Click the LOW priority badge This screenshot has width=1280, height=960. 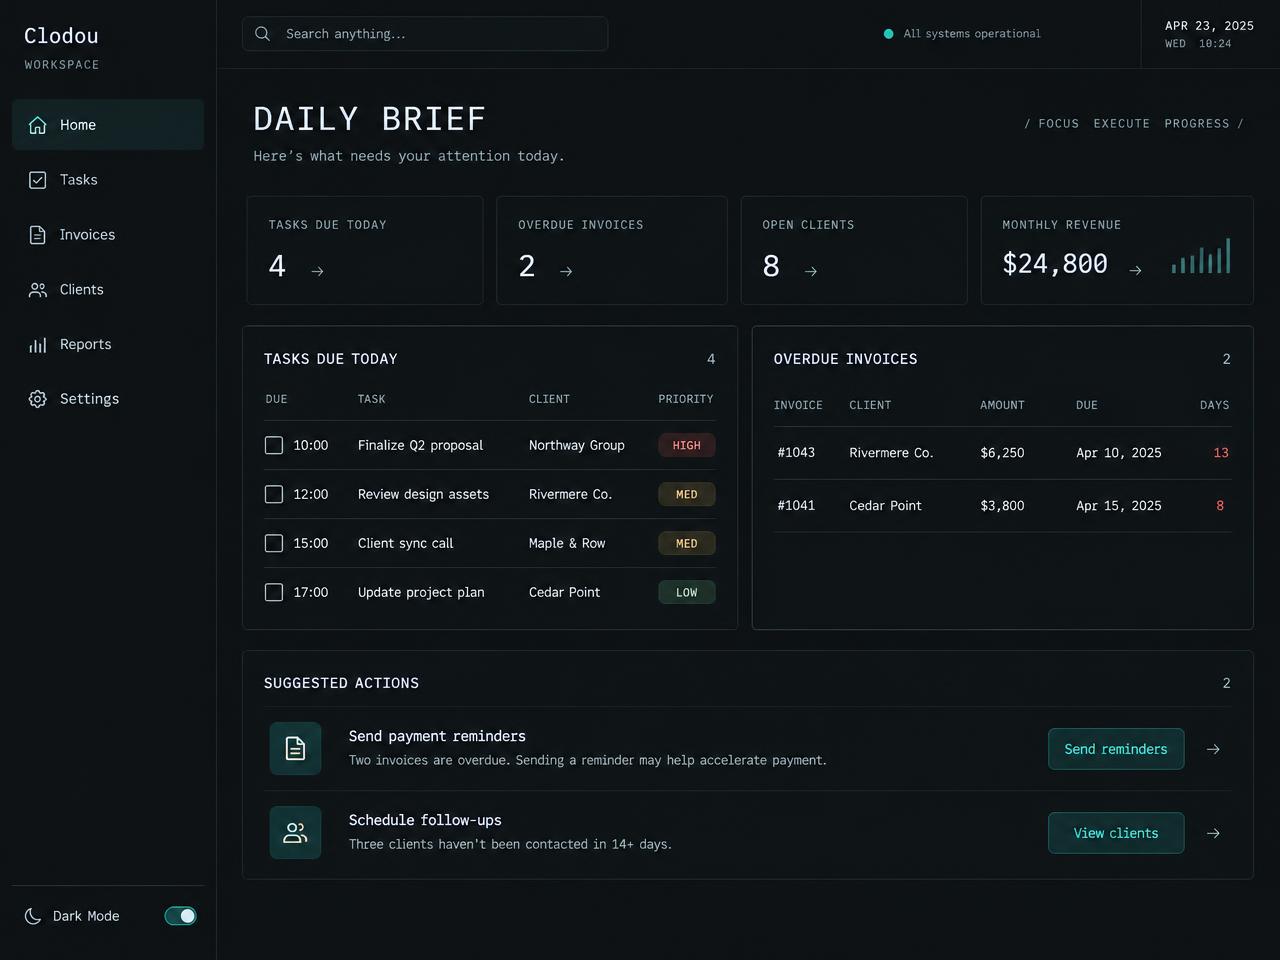[x=687, y=592]
